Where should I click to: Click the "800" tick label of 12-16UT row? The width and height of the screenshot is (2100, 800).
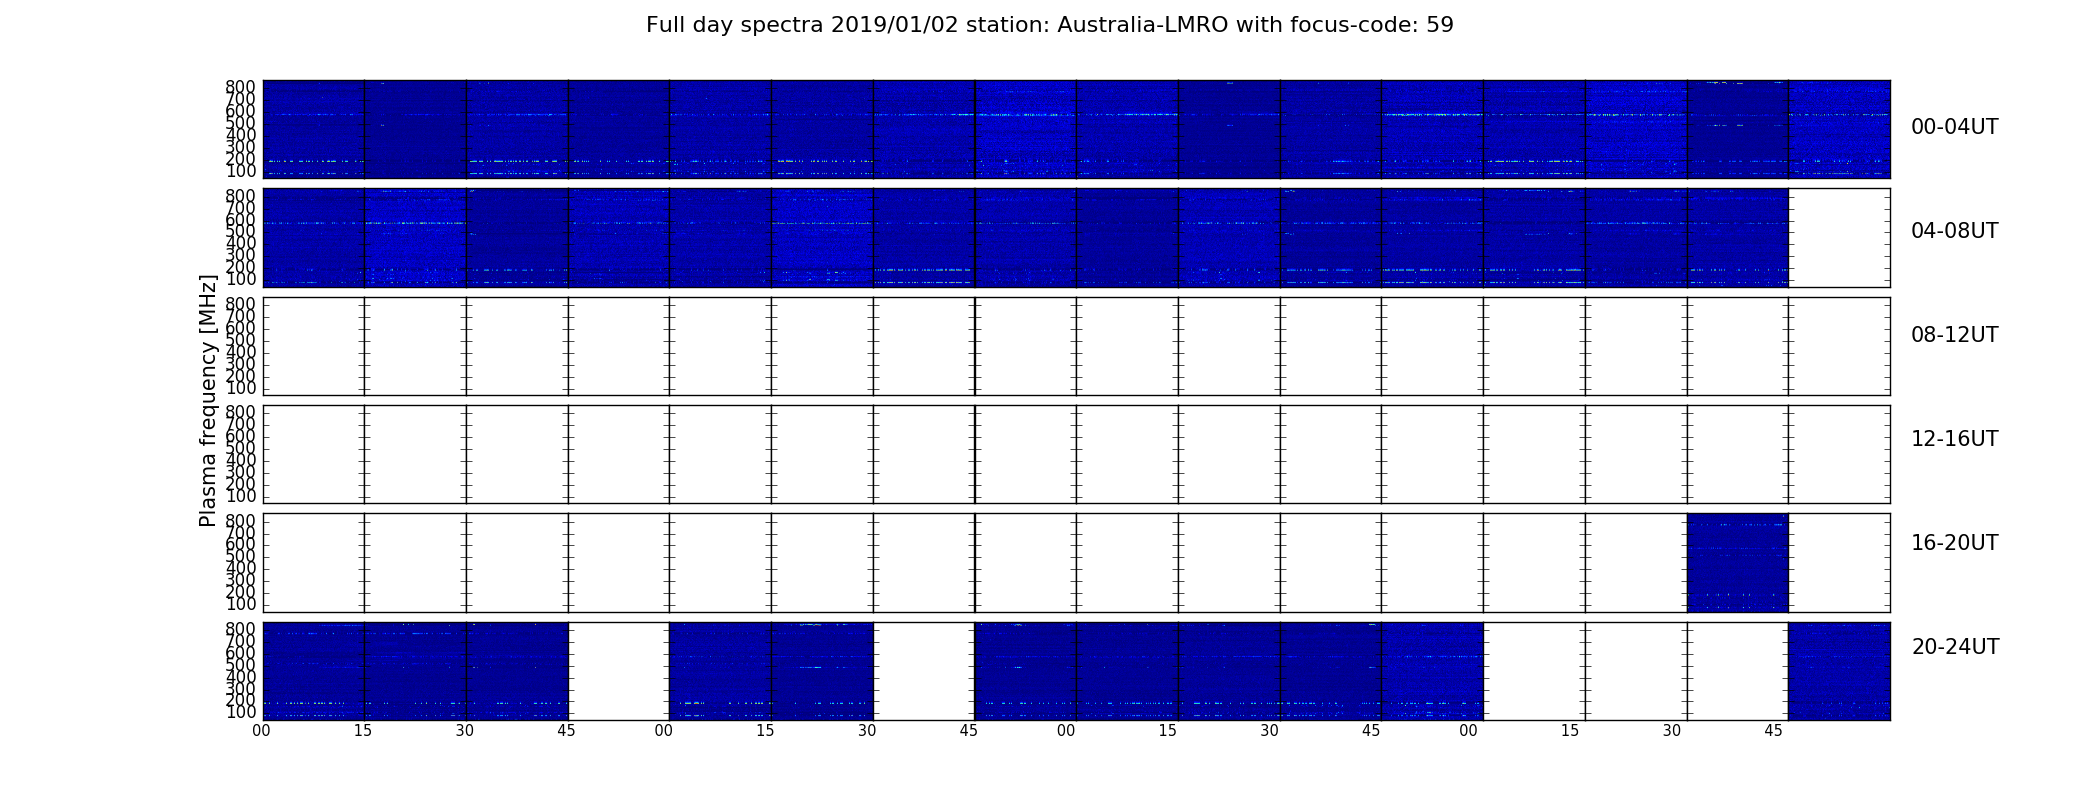pyautogui.click(x=240, y=412)
